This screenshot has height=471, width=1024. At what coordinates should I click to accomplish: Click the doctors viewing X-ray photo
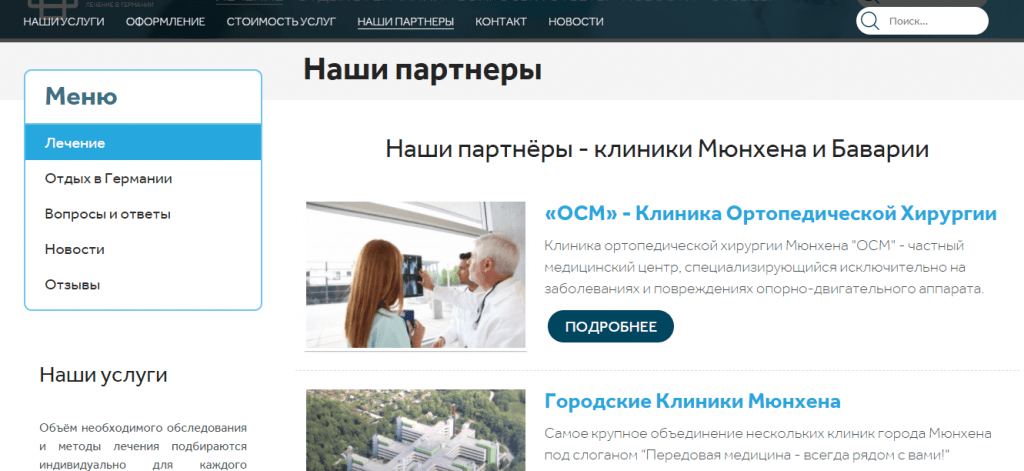415,275
